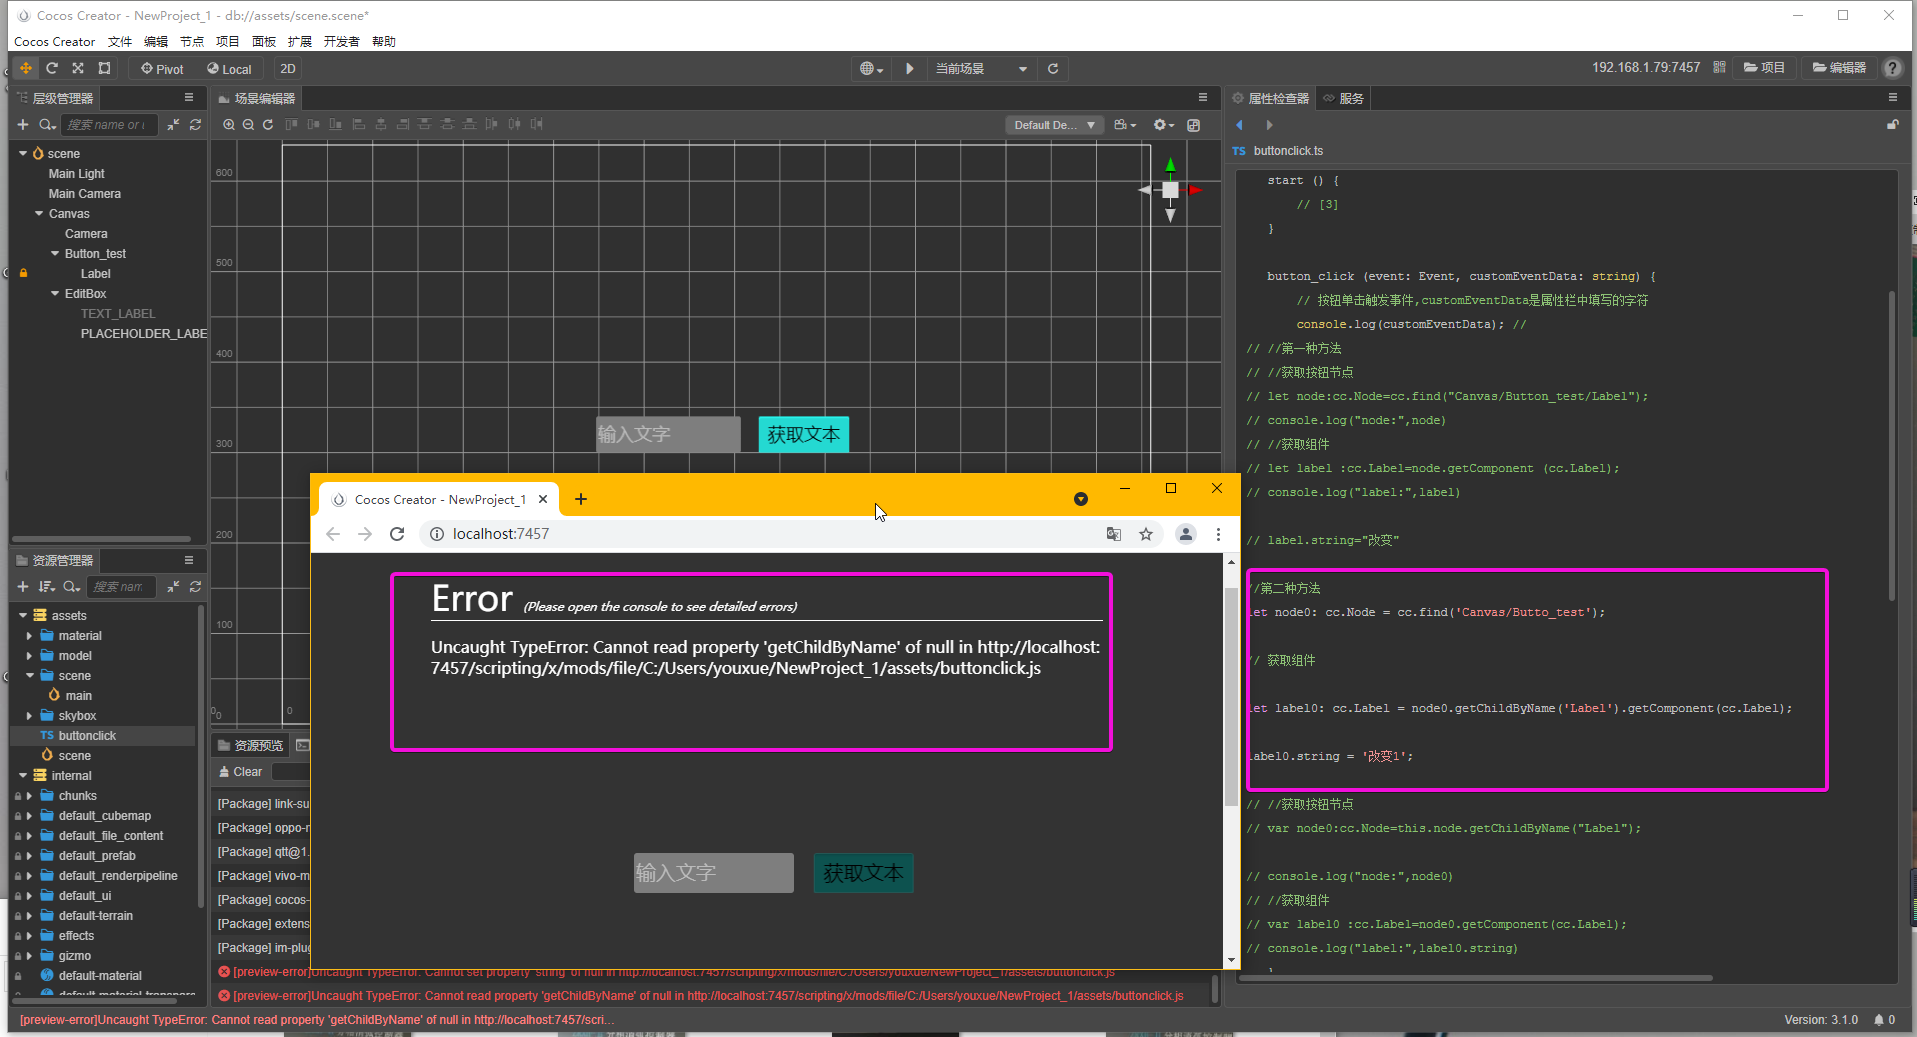Image resolution: width=1917 pixels, height=1037 pixels.
Task: Select the Rect transform tool
Action: (x=104, y=69)
